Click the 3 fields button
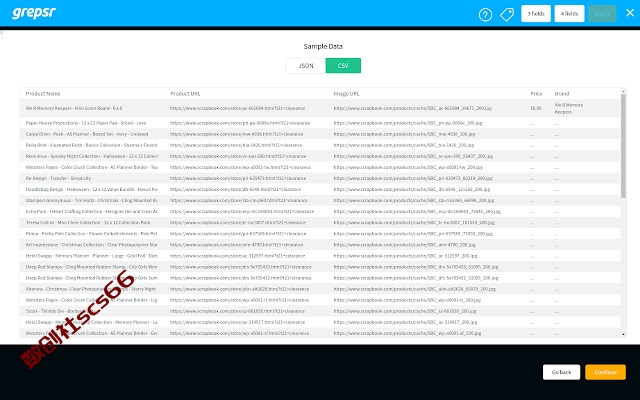Image resolution: width=640 pixels, height=400 pixels. click(x=536, y=13)
